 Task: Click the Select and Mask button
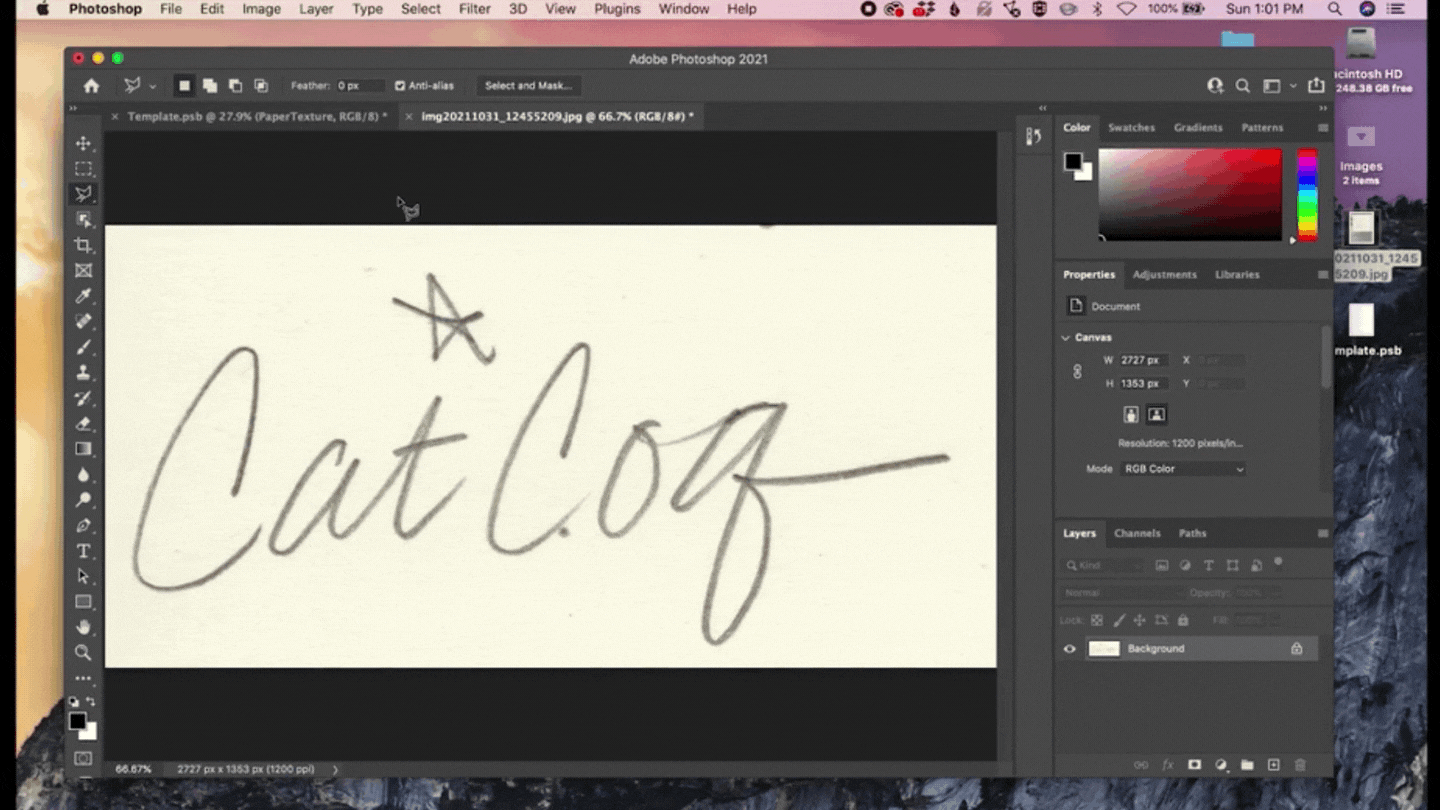click(x=528, y=86)
